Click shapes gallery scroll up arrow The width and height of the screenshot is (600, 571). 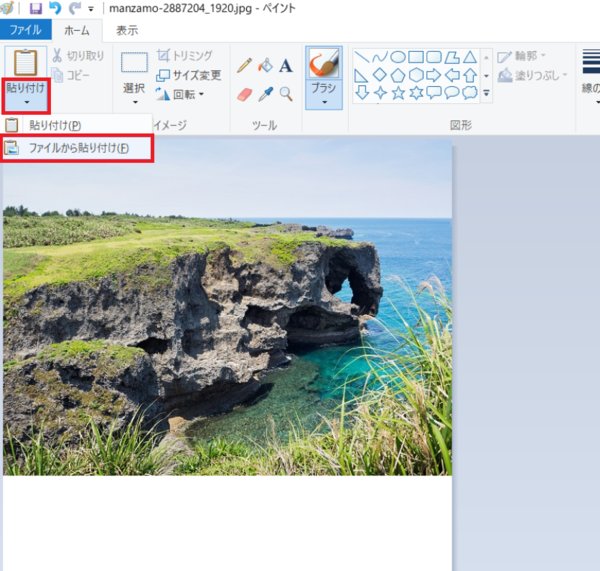point(486,58)
